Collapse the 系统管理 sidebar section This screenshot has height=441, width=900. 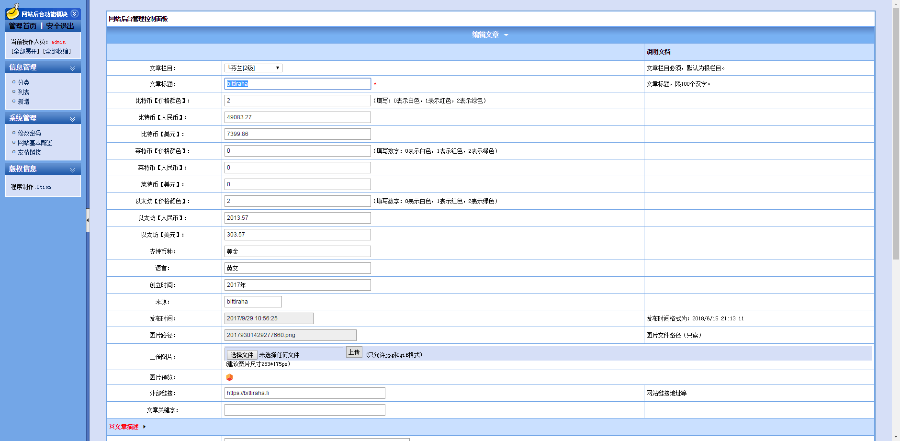coord(73,118)
